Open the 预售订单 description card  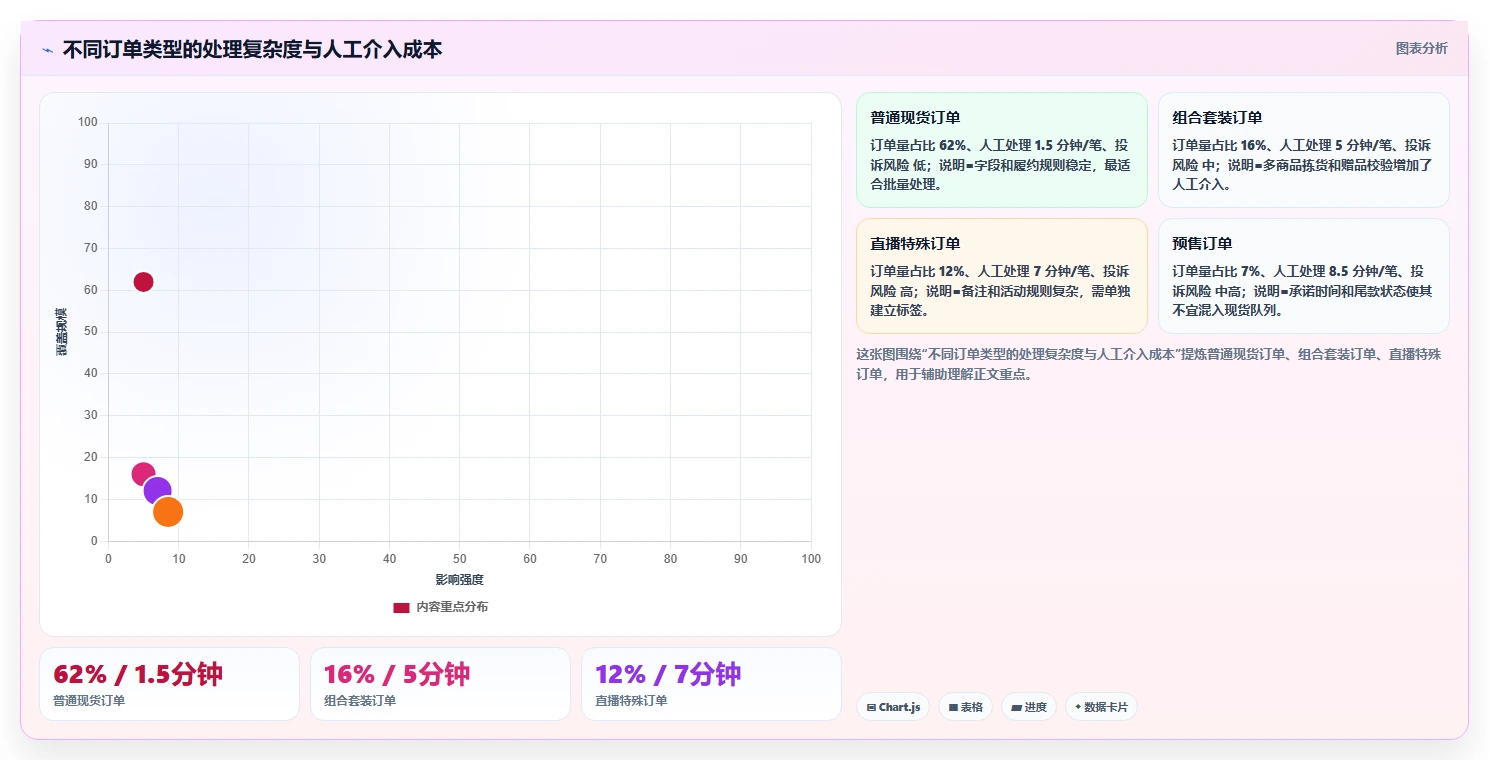point(1303,276)
